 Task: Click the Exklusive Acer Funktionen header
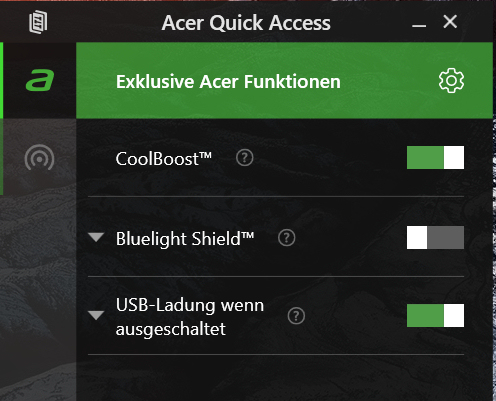click(228, 82)
